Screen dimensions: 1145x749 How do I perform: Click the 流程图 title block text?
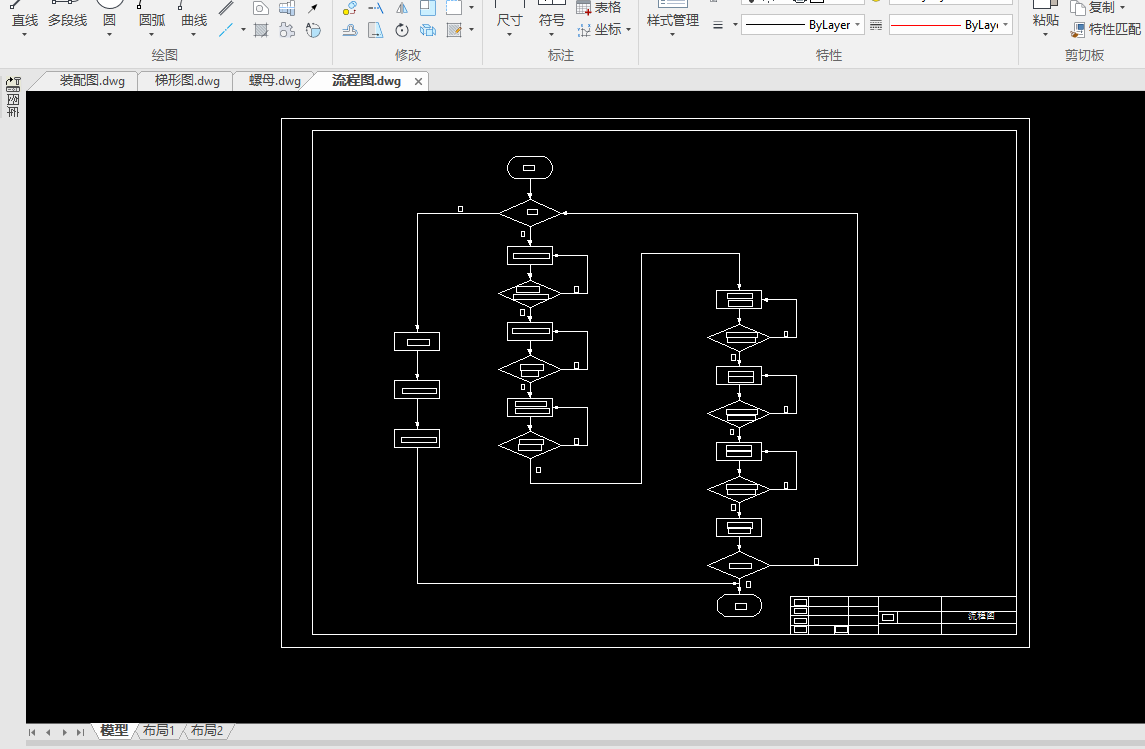click(981, 616)
